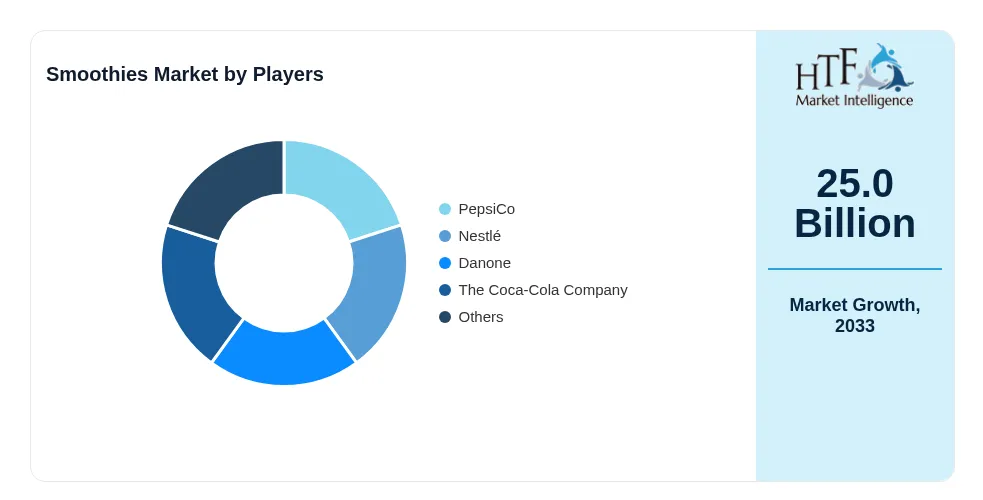Click the Danone legend color dot
This screenshot has width=983, height=500.
(x=445, y=263)
